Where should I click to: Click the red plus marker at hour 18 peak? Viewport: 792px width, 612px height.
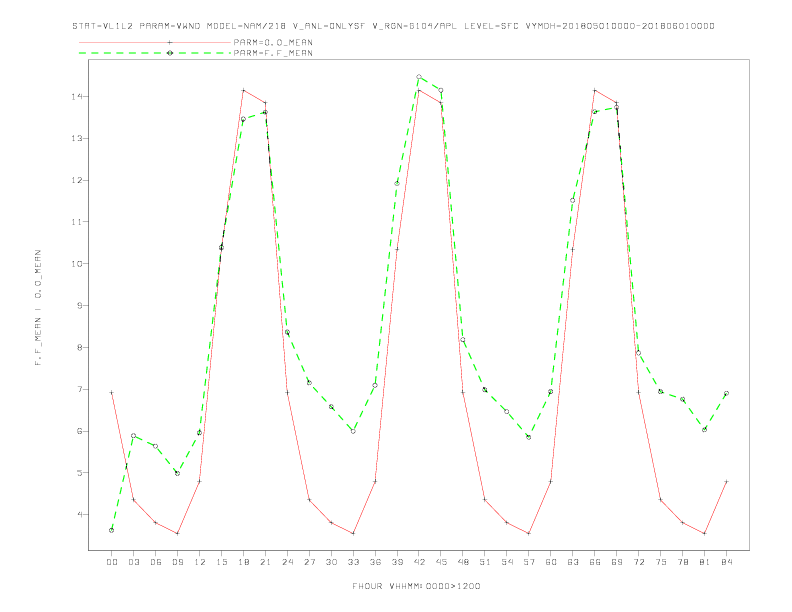click(243, 90)
